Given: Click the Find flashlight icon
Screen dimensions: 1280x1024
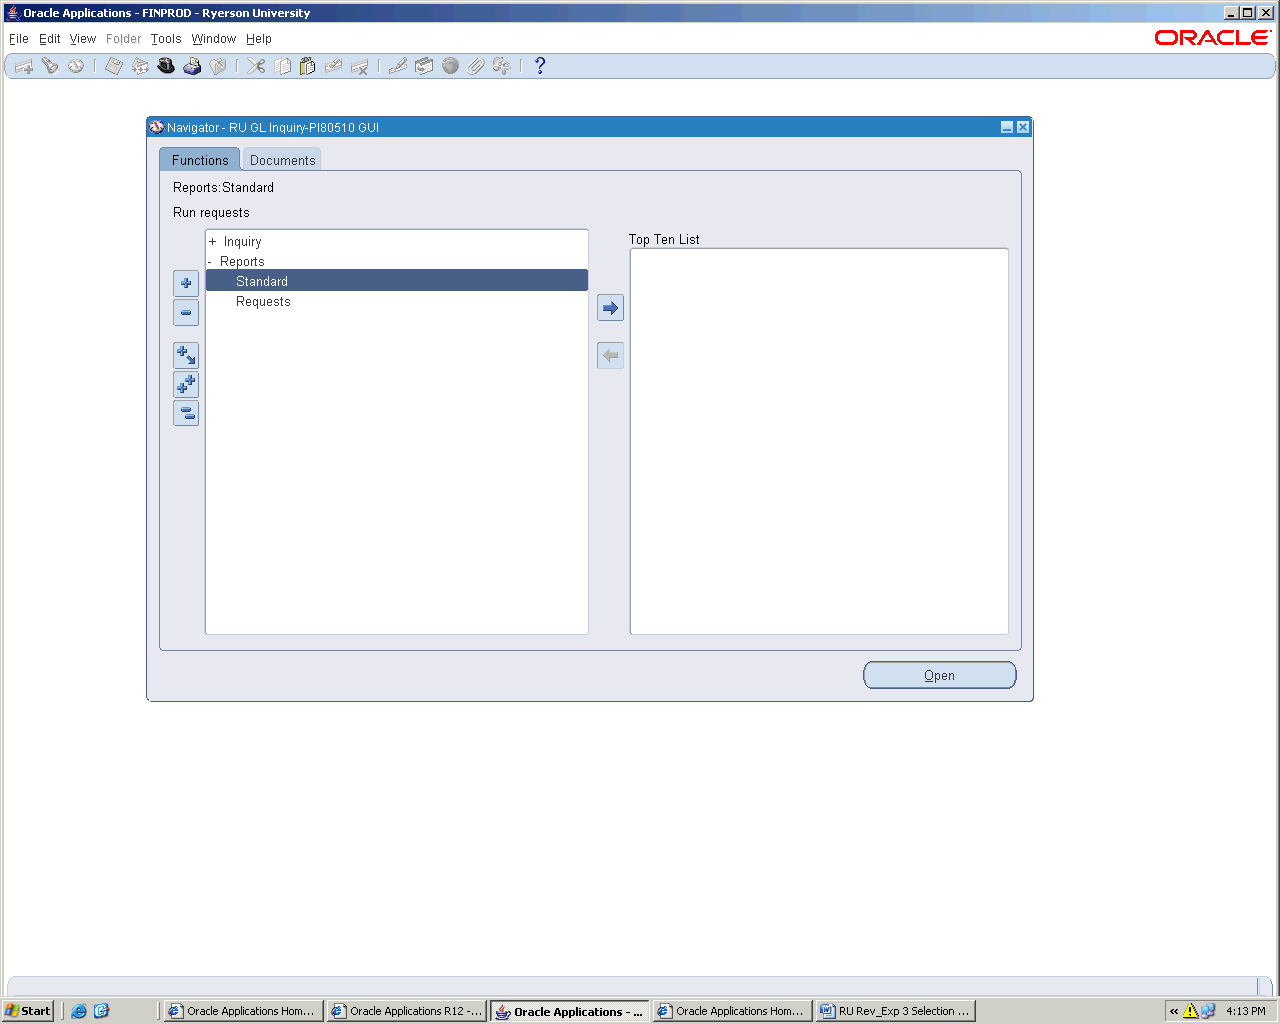Looking at the screenshot, I should pos(49,66).
